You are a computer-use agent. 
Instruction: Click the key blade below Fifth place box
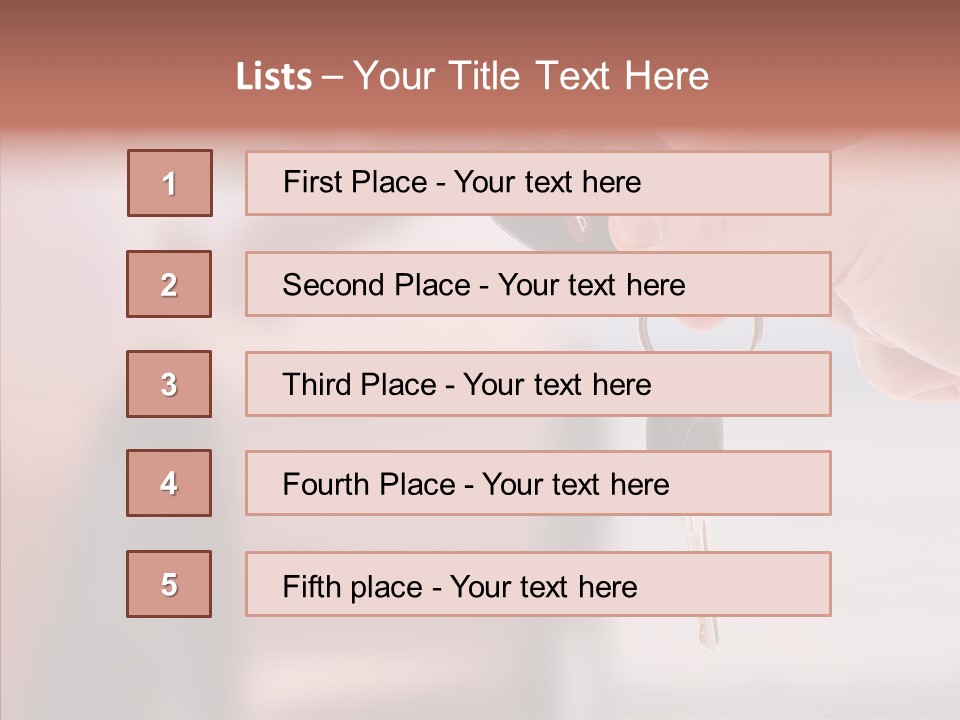pyautogui.click(x=708, y=633)
